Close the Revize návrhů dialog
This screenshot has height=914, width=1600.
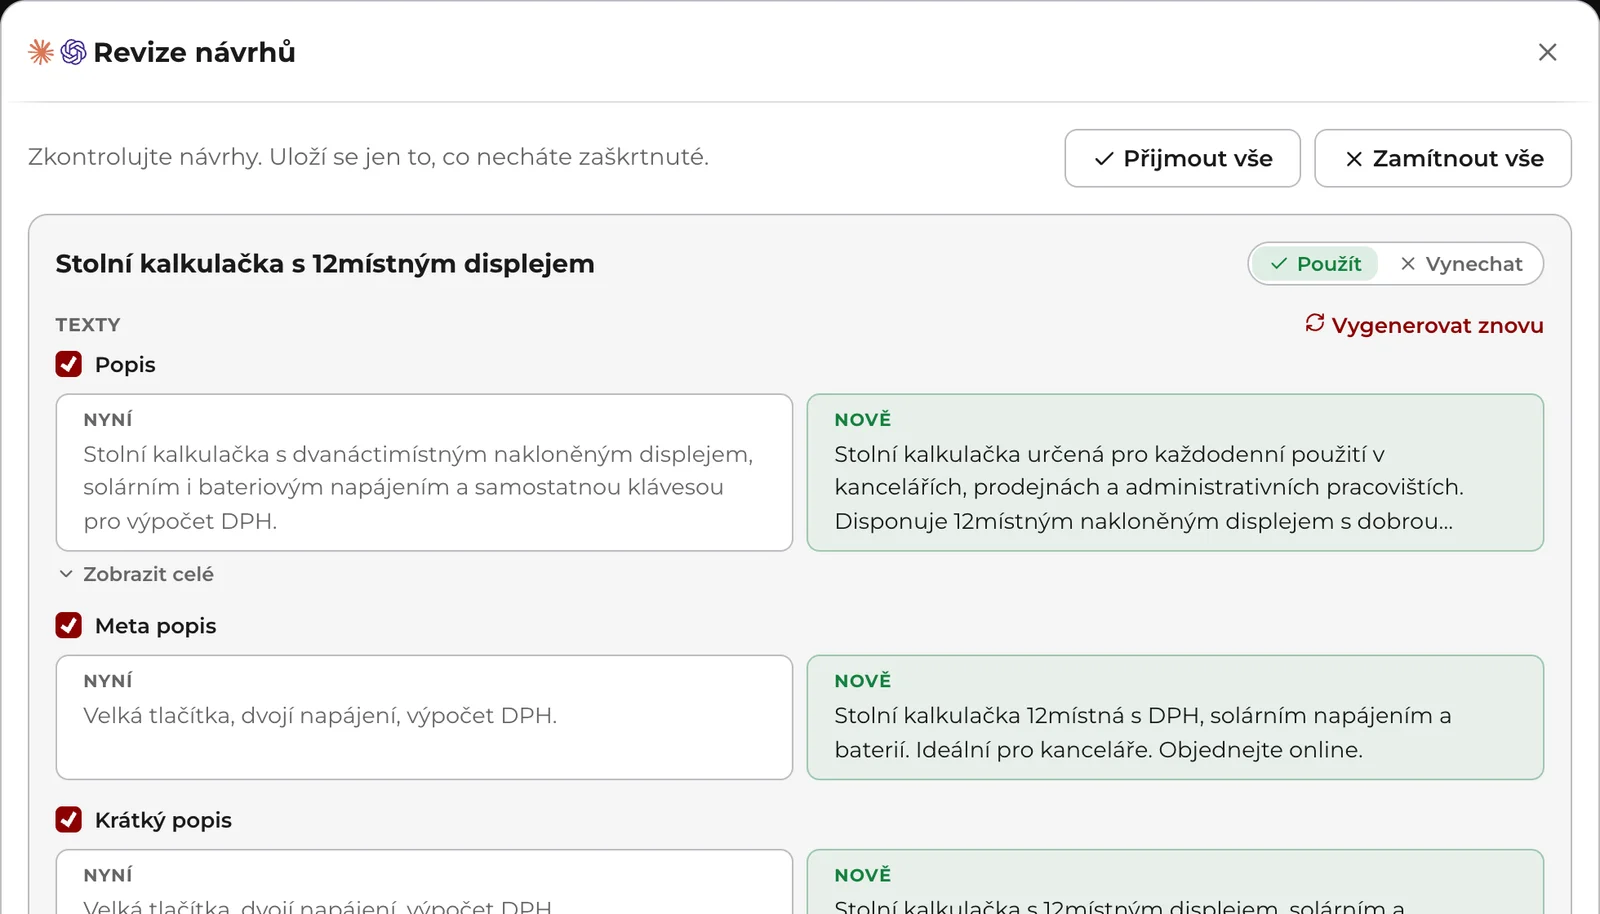pyautogui.click(x=1547, y=52)
